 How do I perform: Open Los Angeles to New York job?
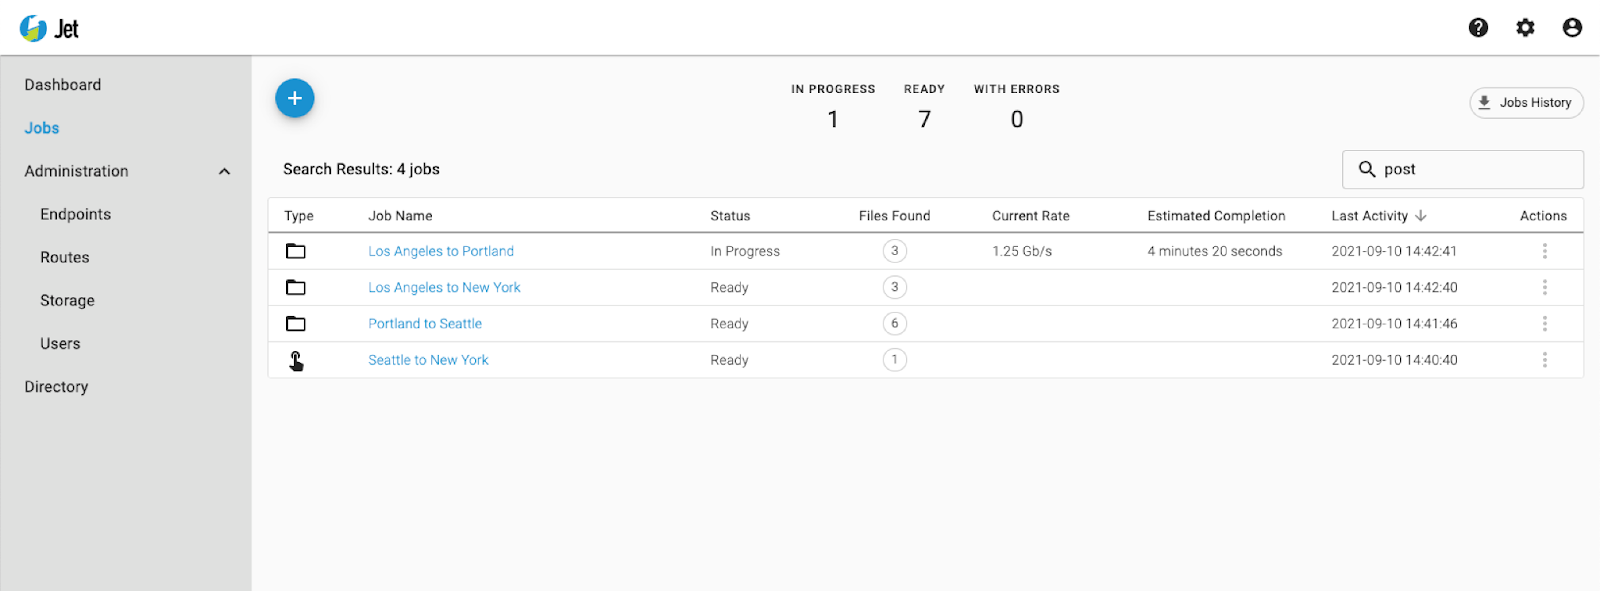point(444,288)
